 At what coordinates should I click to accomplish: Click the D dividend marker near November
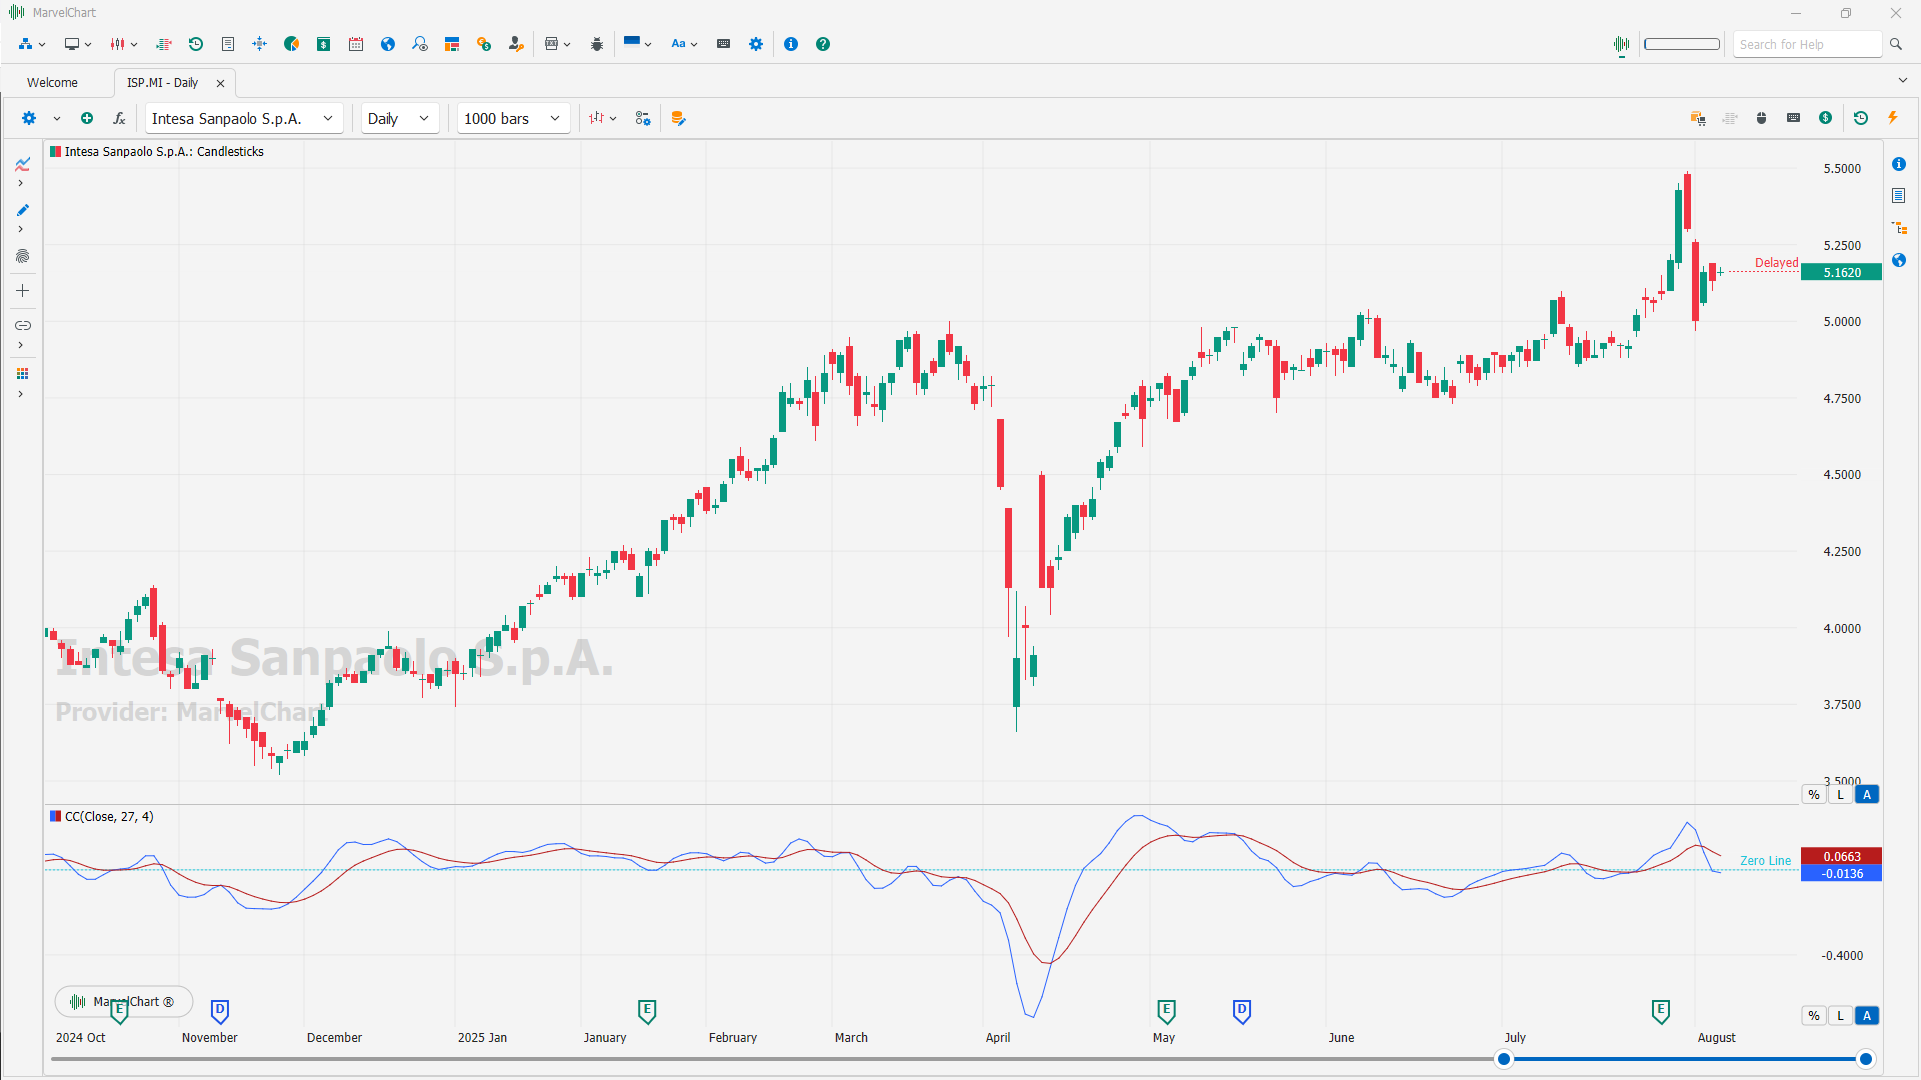pos(221,1011)
